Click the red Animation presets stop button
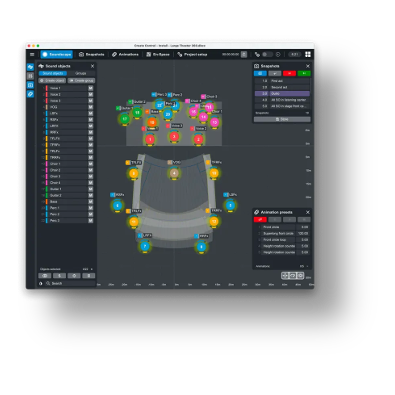The height and width of the screenshot is (395, 395). pos(260,219)
